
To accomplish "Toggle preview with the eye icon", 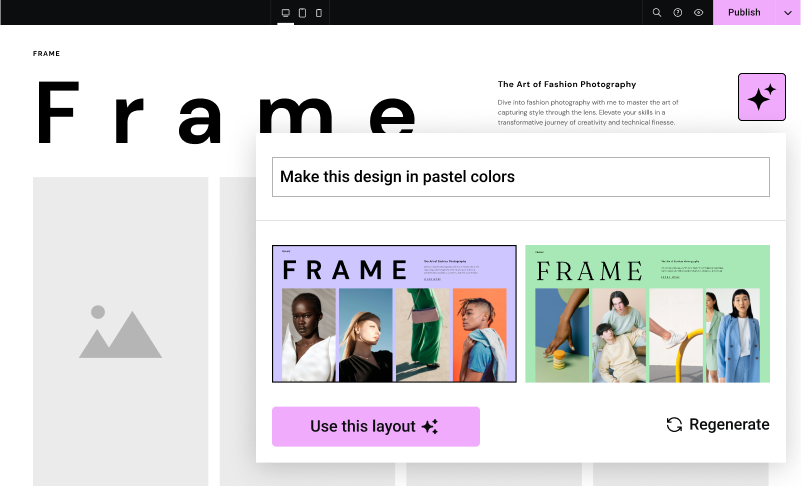I will coord(699,12).
